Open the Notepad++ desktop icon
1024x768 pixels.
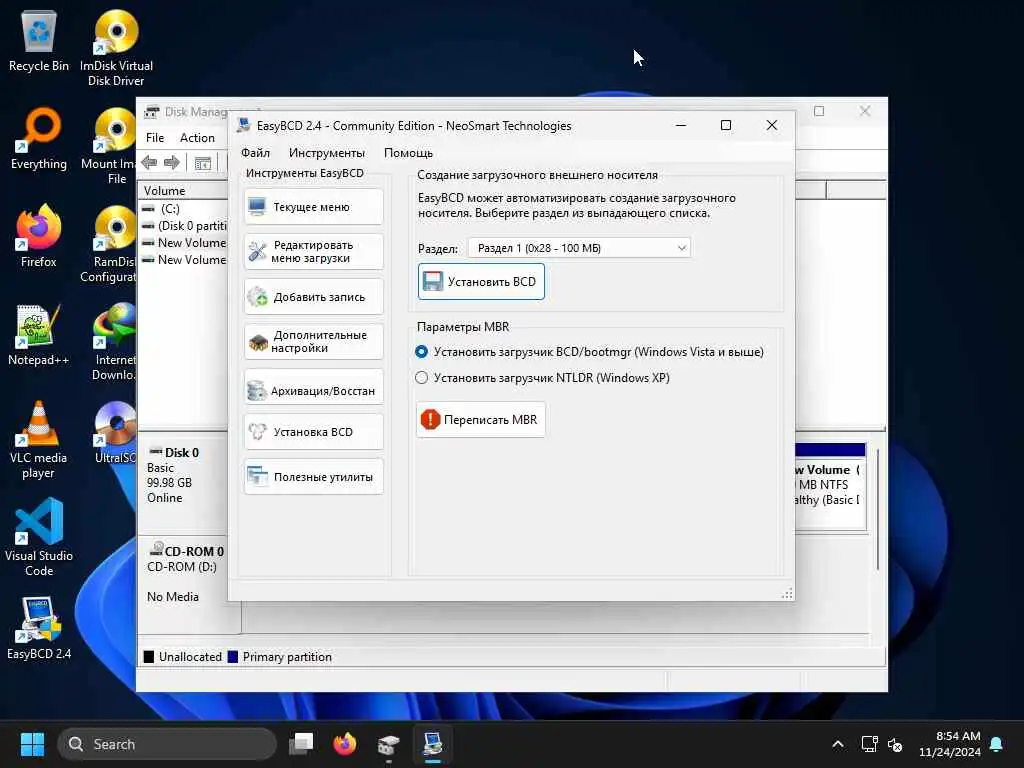point(39,335)
